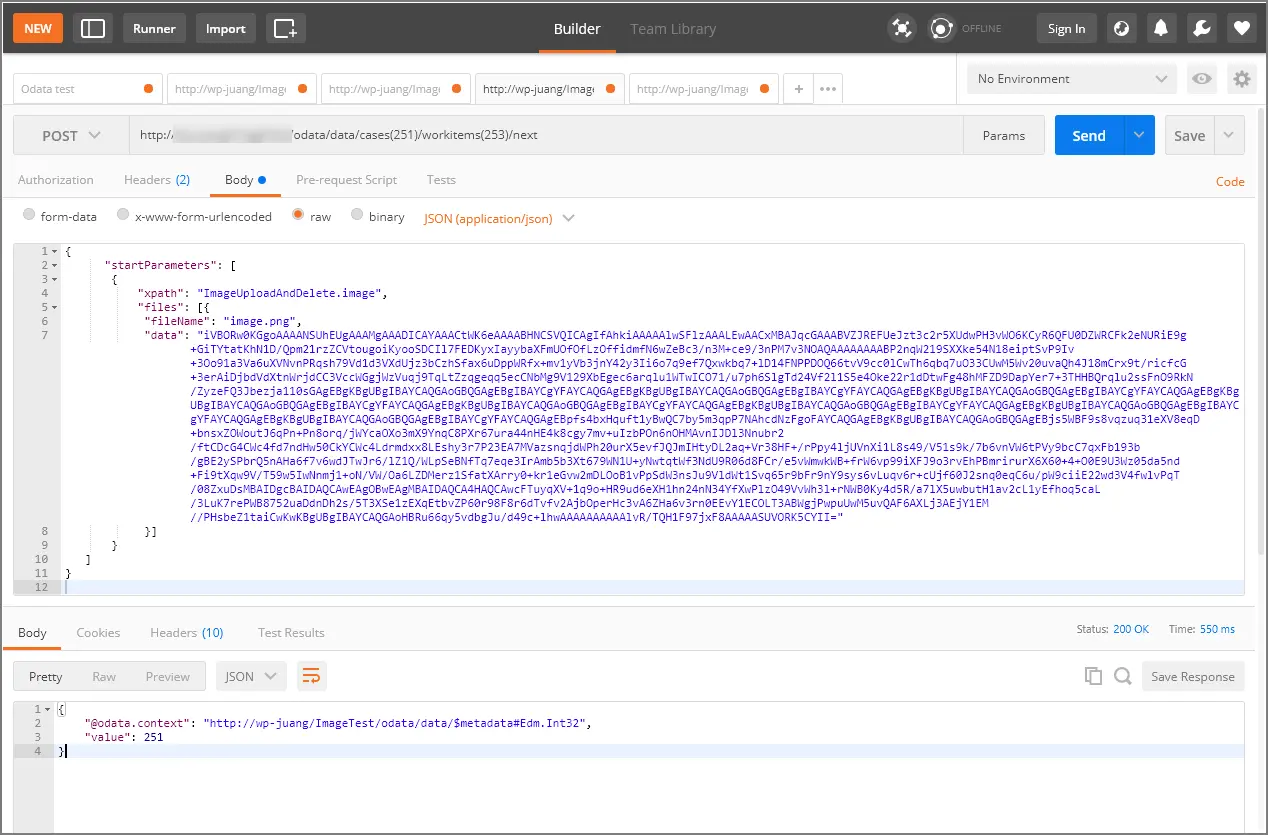This screenshot has height=835, width=1268.
Task: Click the 550 ms time value
Action: coord(1217,629)
